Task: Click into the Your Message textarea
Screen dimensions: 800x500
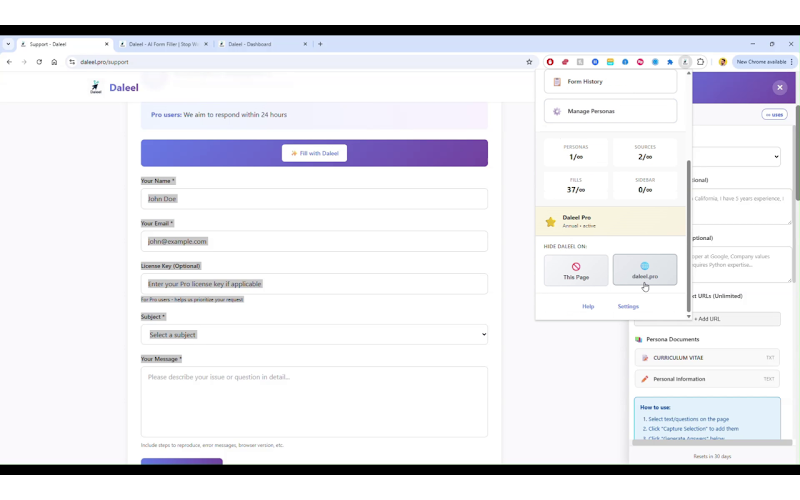Action: click(x=314, y=402)
